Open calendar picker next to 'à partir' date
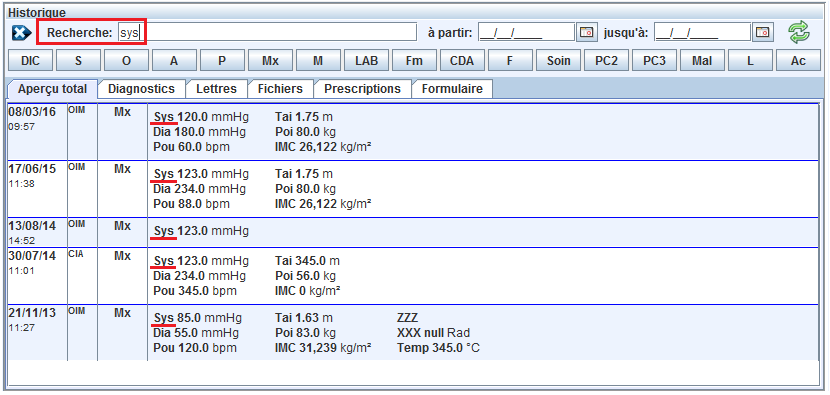The width and height of the screenshot is (830, 395). [586, 33]
